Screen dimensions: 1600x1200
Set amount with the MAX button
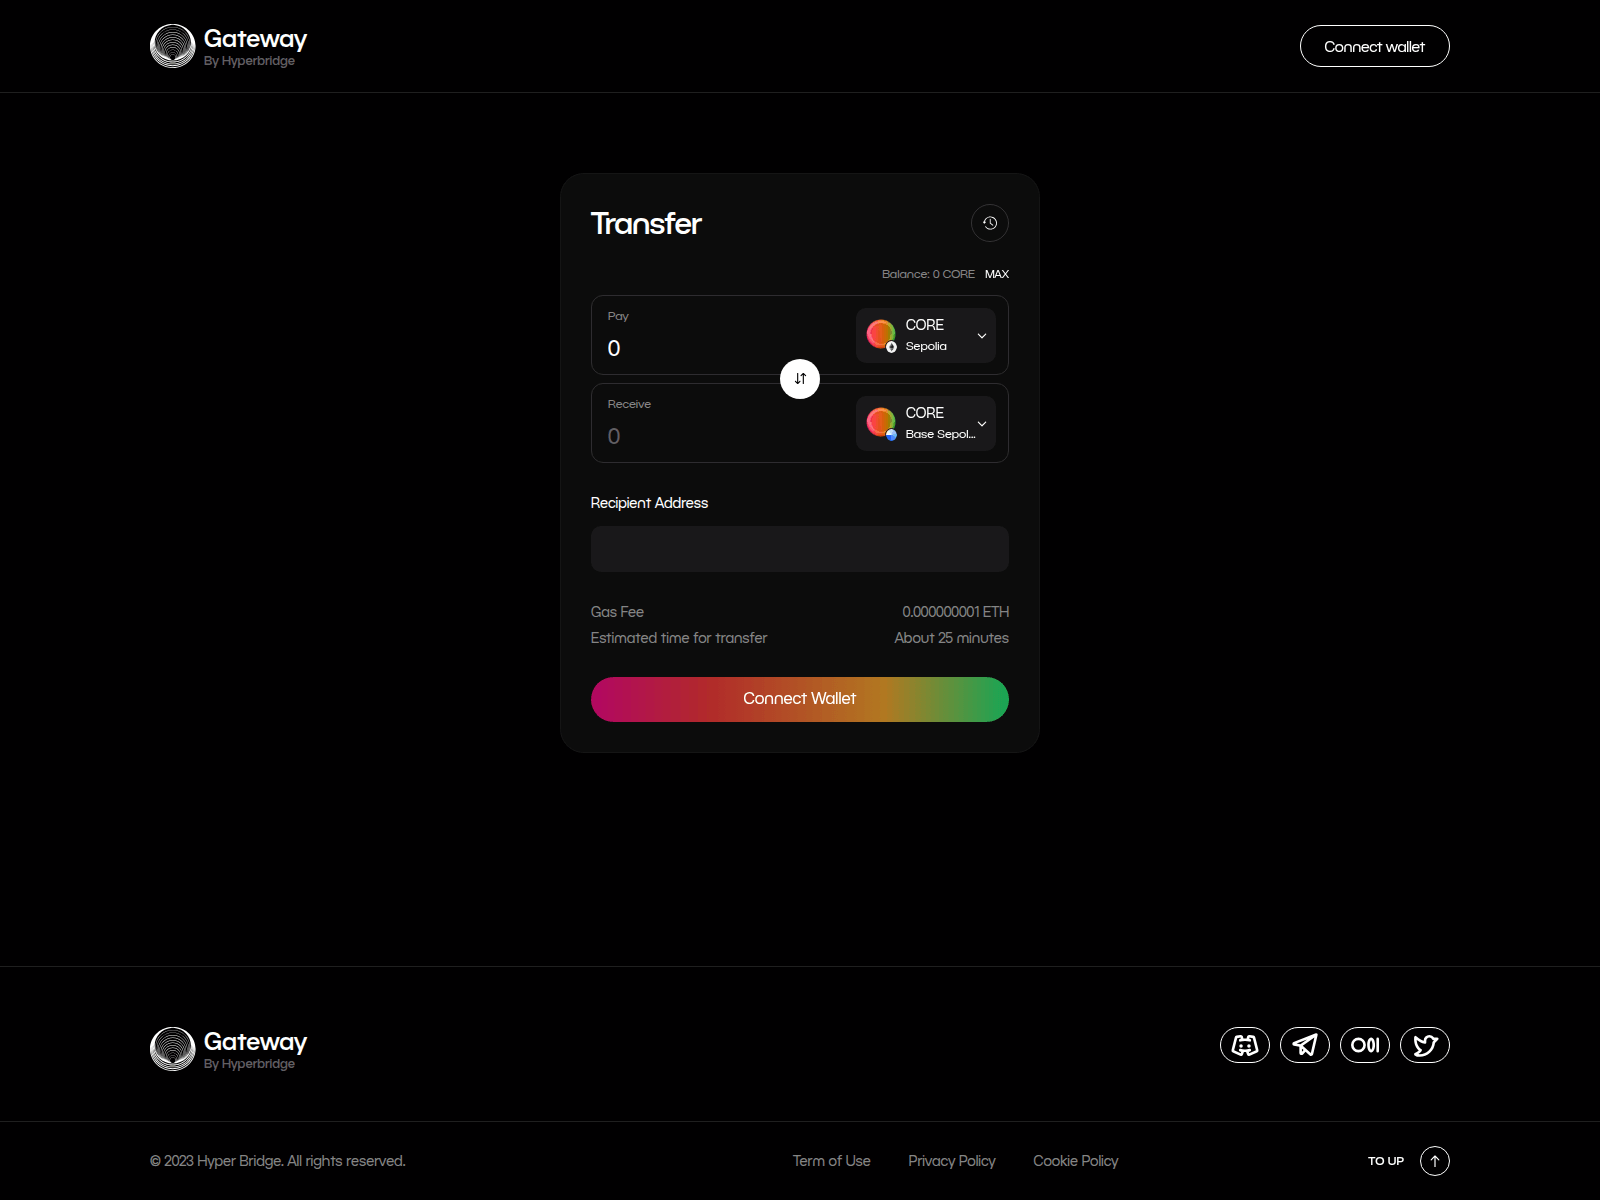(997, 274)
